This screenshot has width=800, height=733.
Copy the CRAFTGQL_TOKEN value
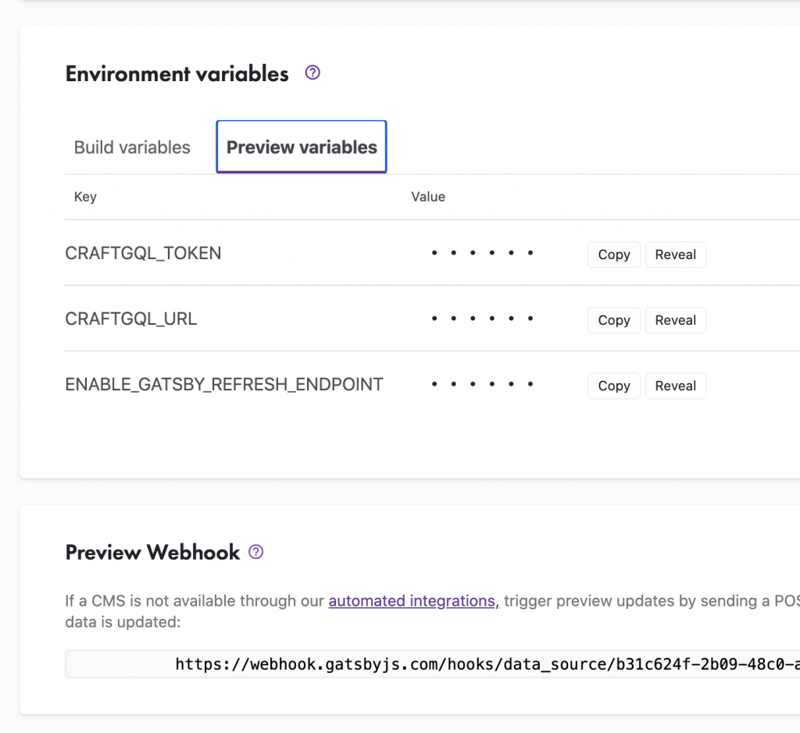tap(613, 255)
